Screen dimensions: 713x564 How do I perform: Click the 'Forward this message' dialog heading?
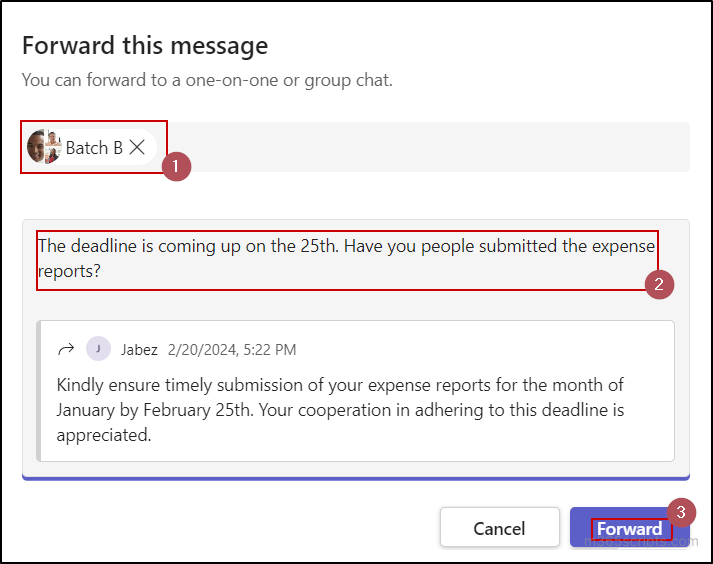[x=145, y=45]
